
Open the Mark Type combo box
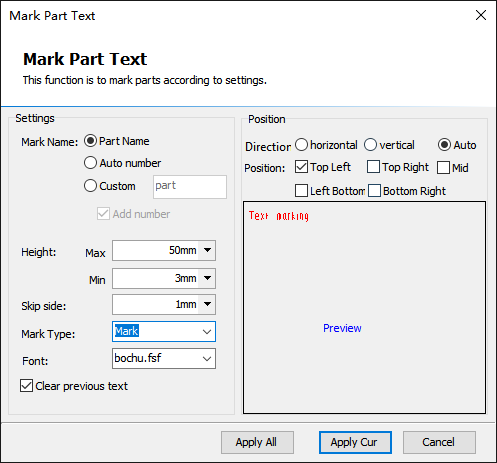coord(164,331)
